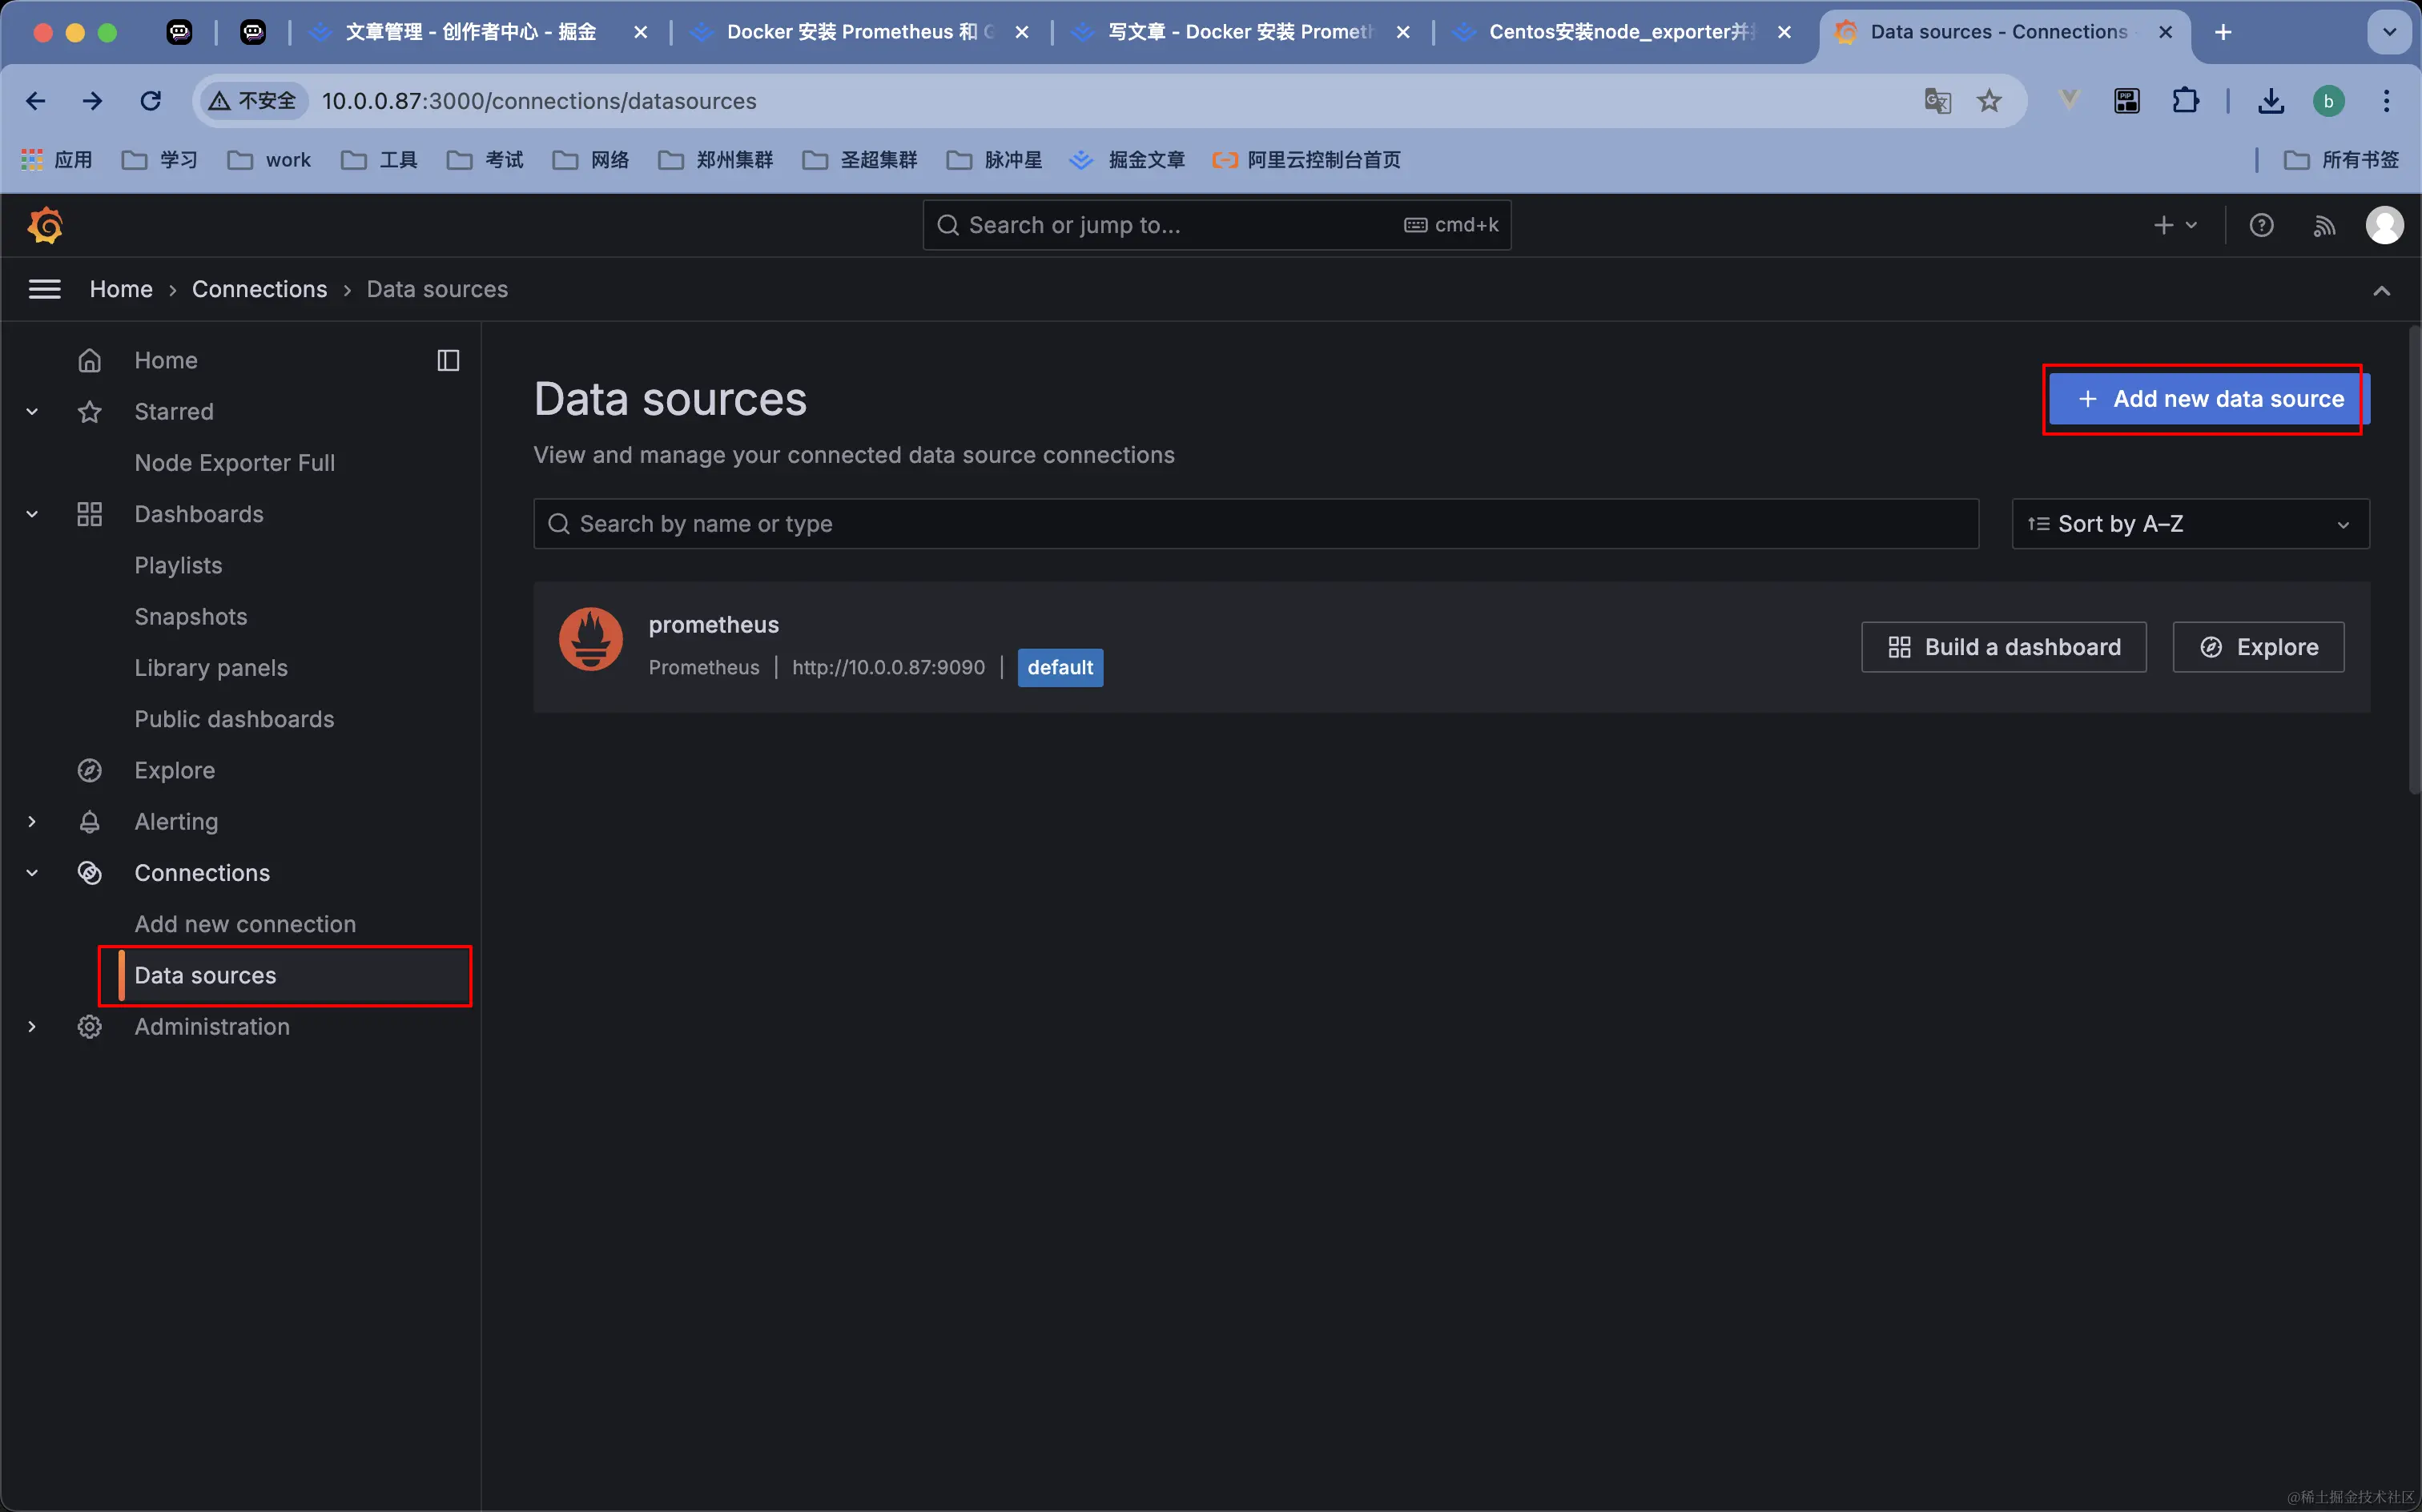Screen dimensions: 2422x1512
Task: Open the Chrome profile 'b' avatar
Action: click(x=2328, y=101)
